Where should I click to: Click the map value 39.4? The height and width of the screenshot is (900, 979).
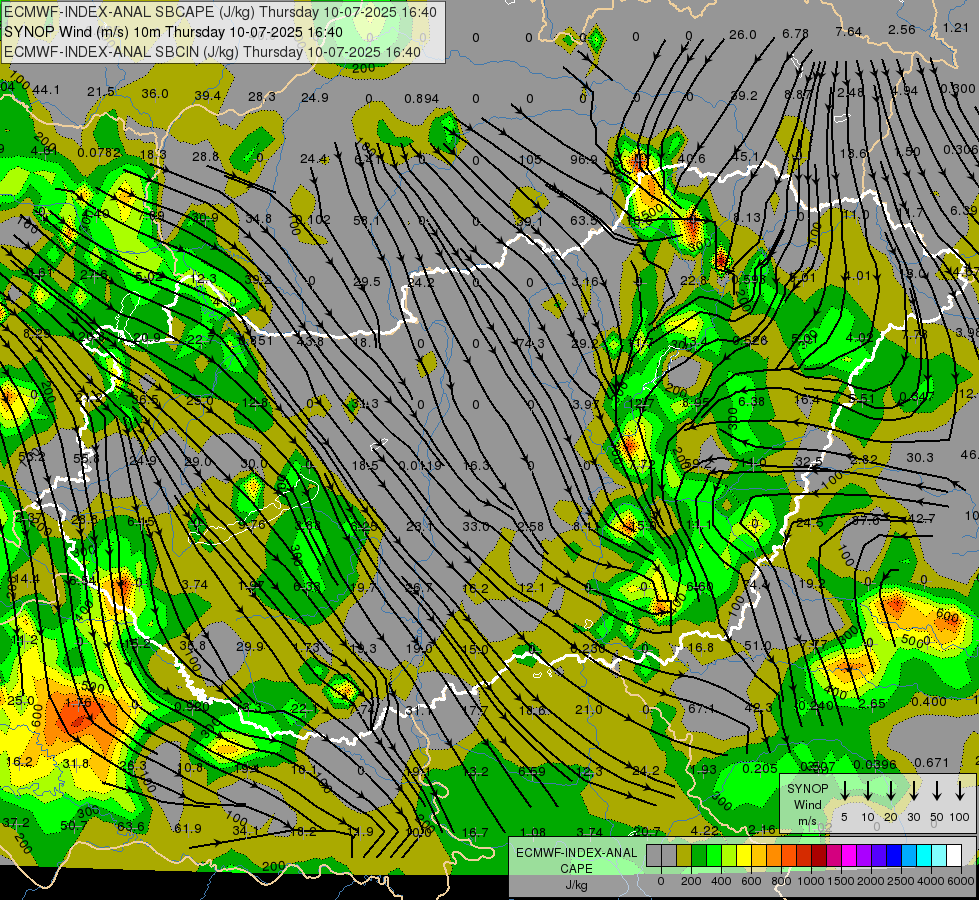click(208, 96)
